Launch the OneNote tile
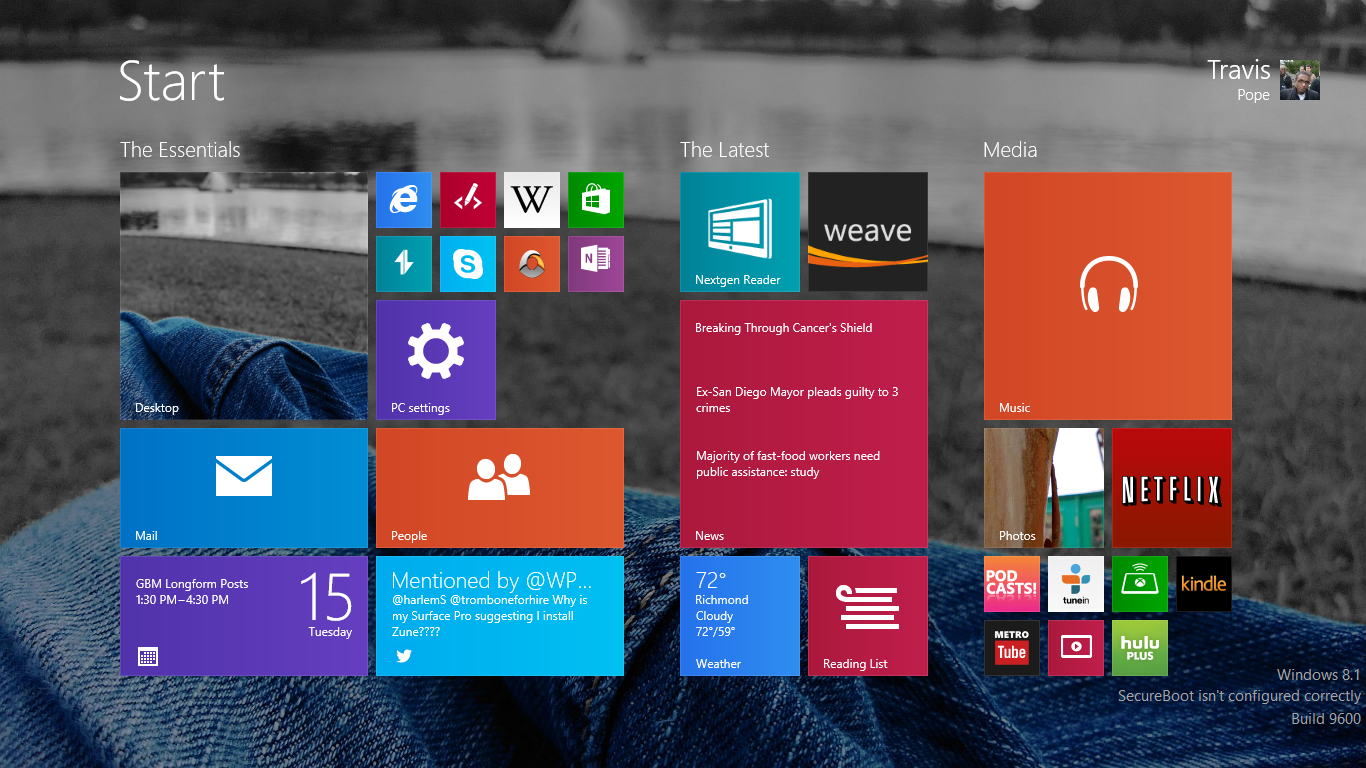The image size is (1366, 768). pyautogui.click(x=596, y=264)
